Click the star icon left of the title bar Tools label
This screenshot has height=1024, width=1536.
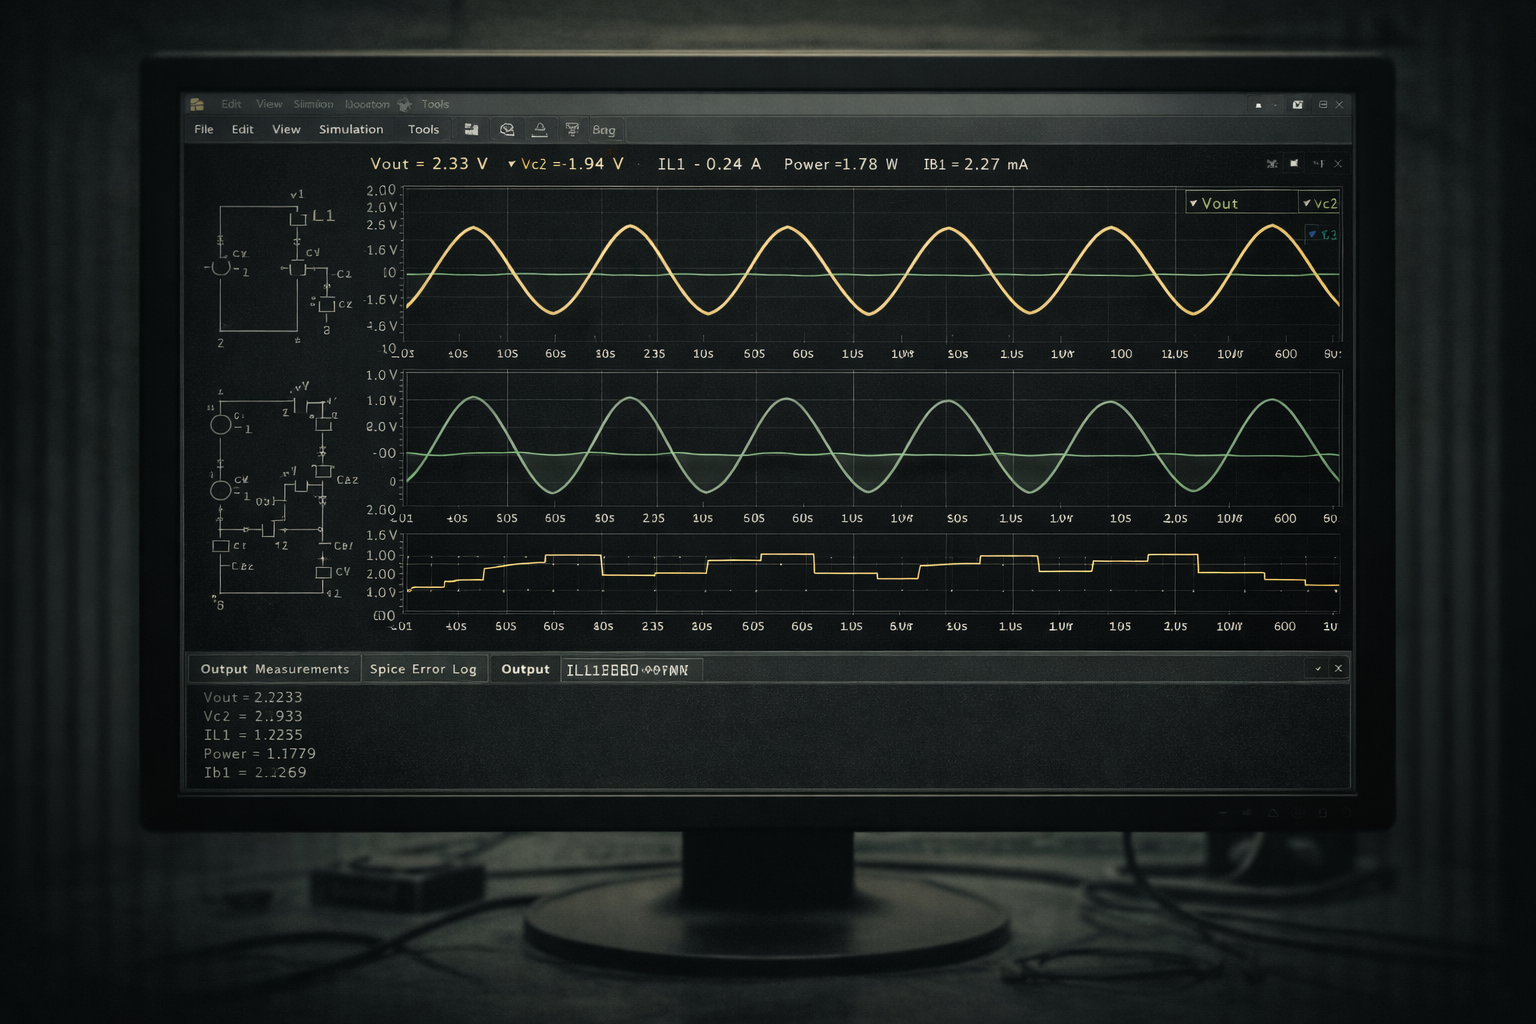click(x=405, y=104)
